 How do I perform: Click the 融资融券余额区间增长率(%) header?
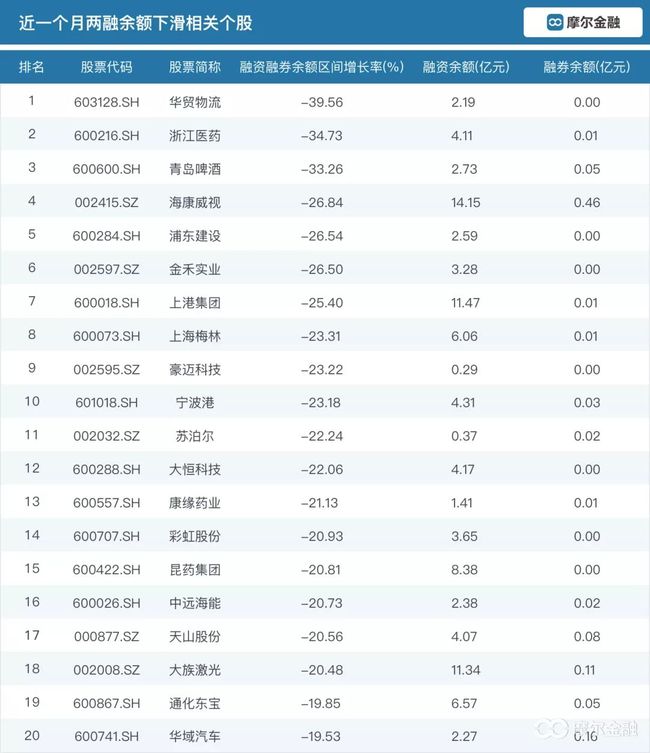point(322,67)
